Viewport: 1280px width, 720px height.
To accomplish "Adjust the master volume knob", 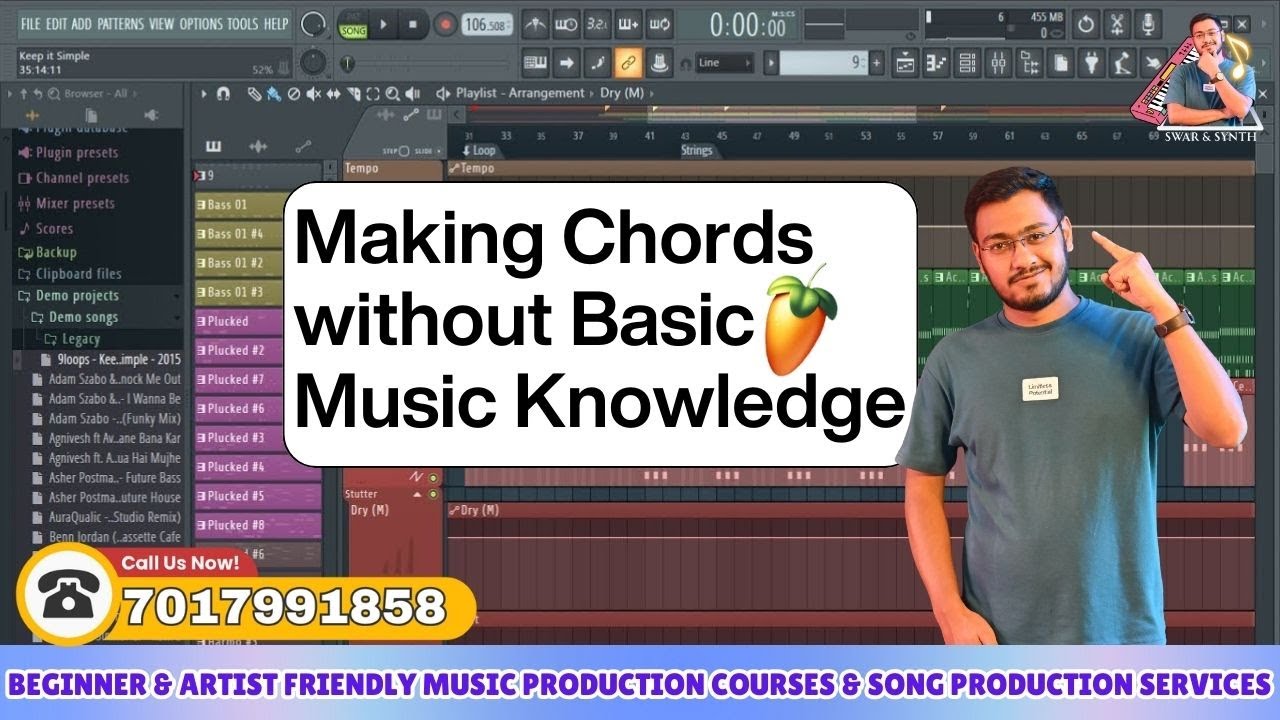I will click(x=315, y=23).
